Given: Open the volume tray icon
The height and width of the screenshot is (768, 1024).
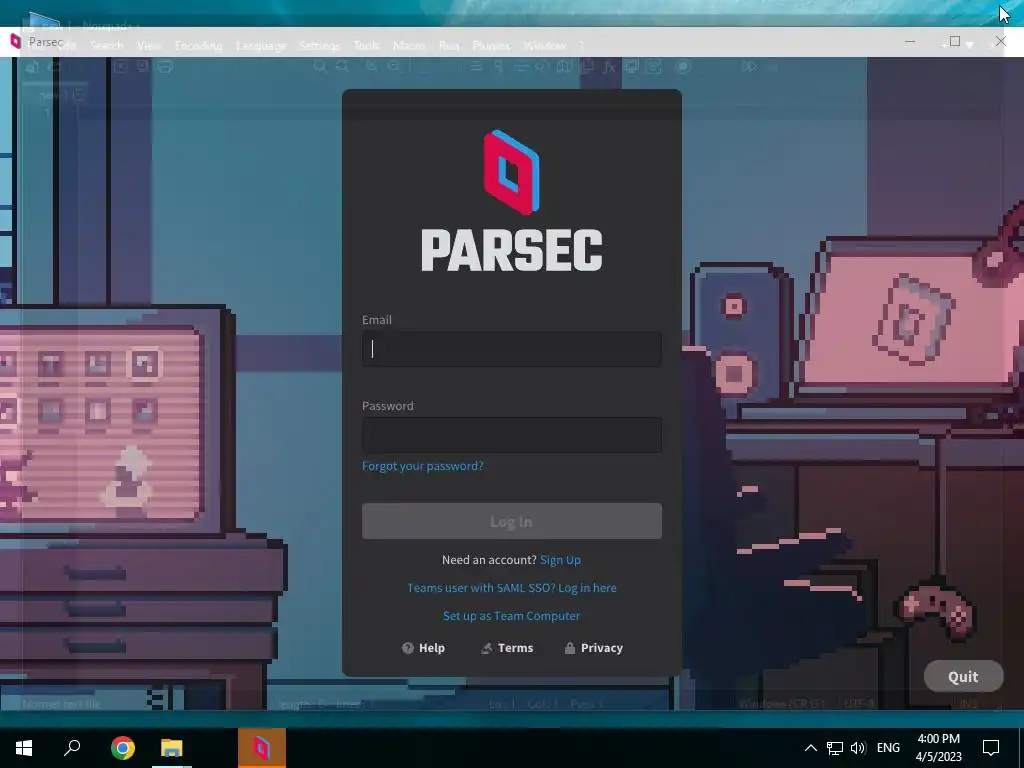Looking at the screenshot, I should (858, 748).
